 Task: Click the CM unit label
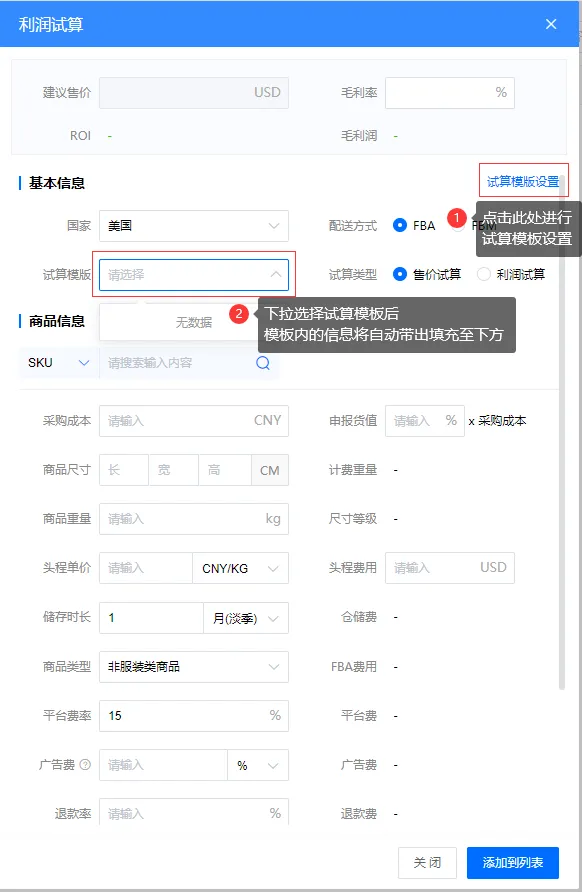coord(270,470)
